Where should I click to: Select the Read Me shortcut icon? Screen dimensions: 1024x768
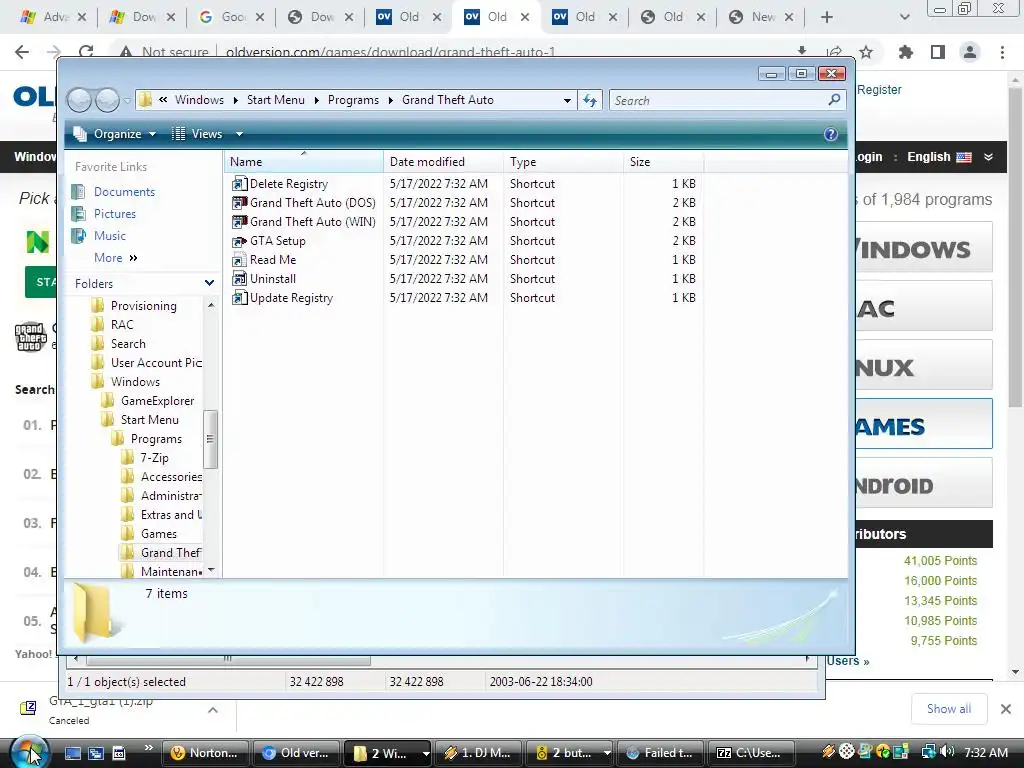240,260
